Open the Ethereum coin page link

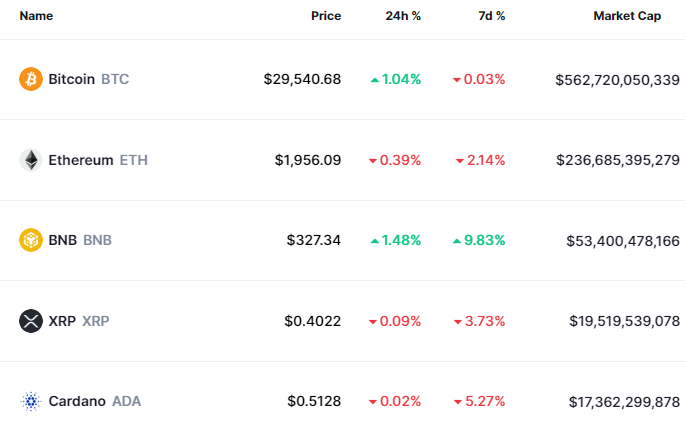[80, 160]
